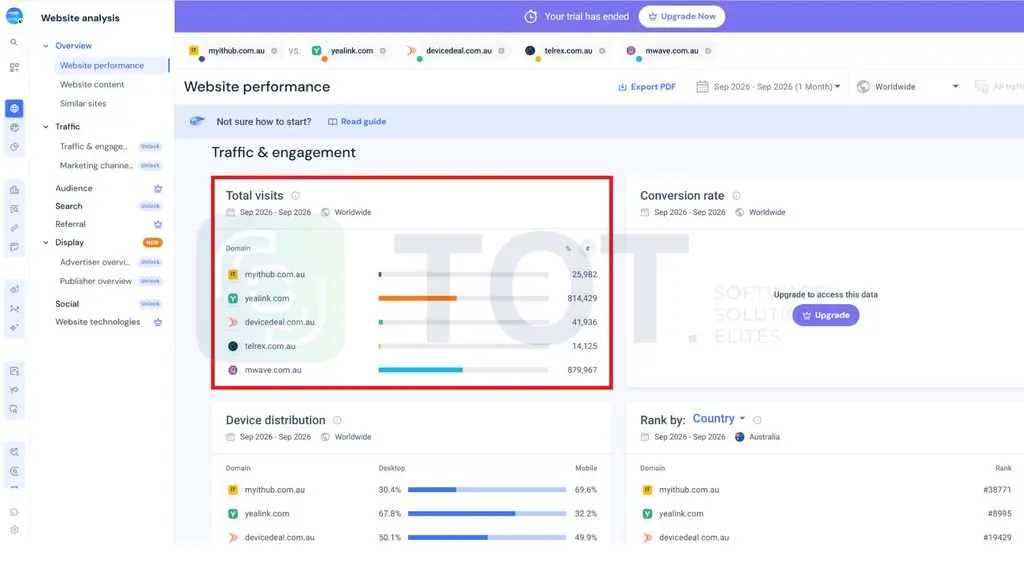Open the Worldwide region dropdown

908,87
